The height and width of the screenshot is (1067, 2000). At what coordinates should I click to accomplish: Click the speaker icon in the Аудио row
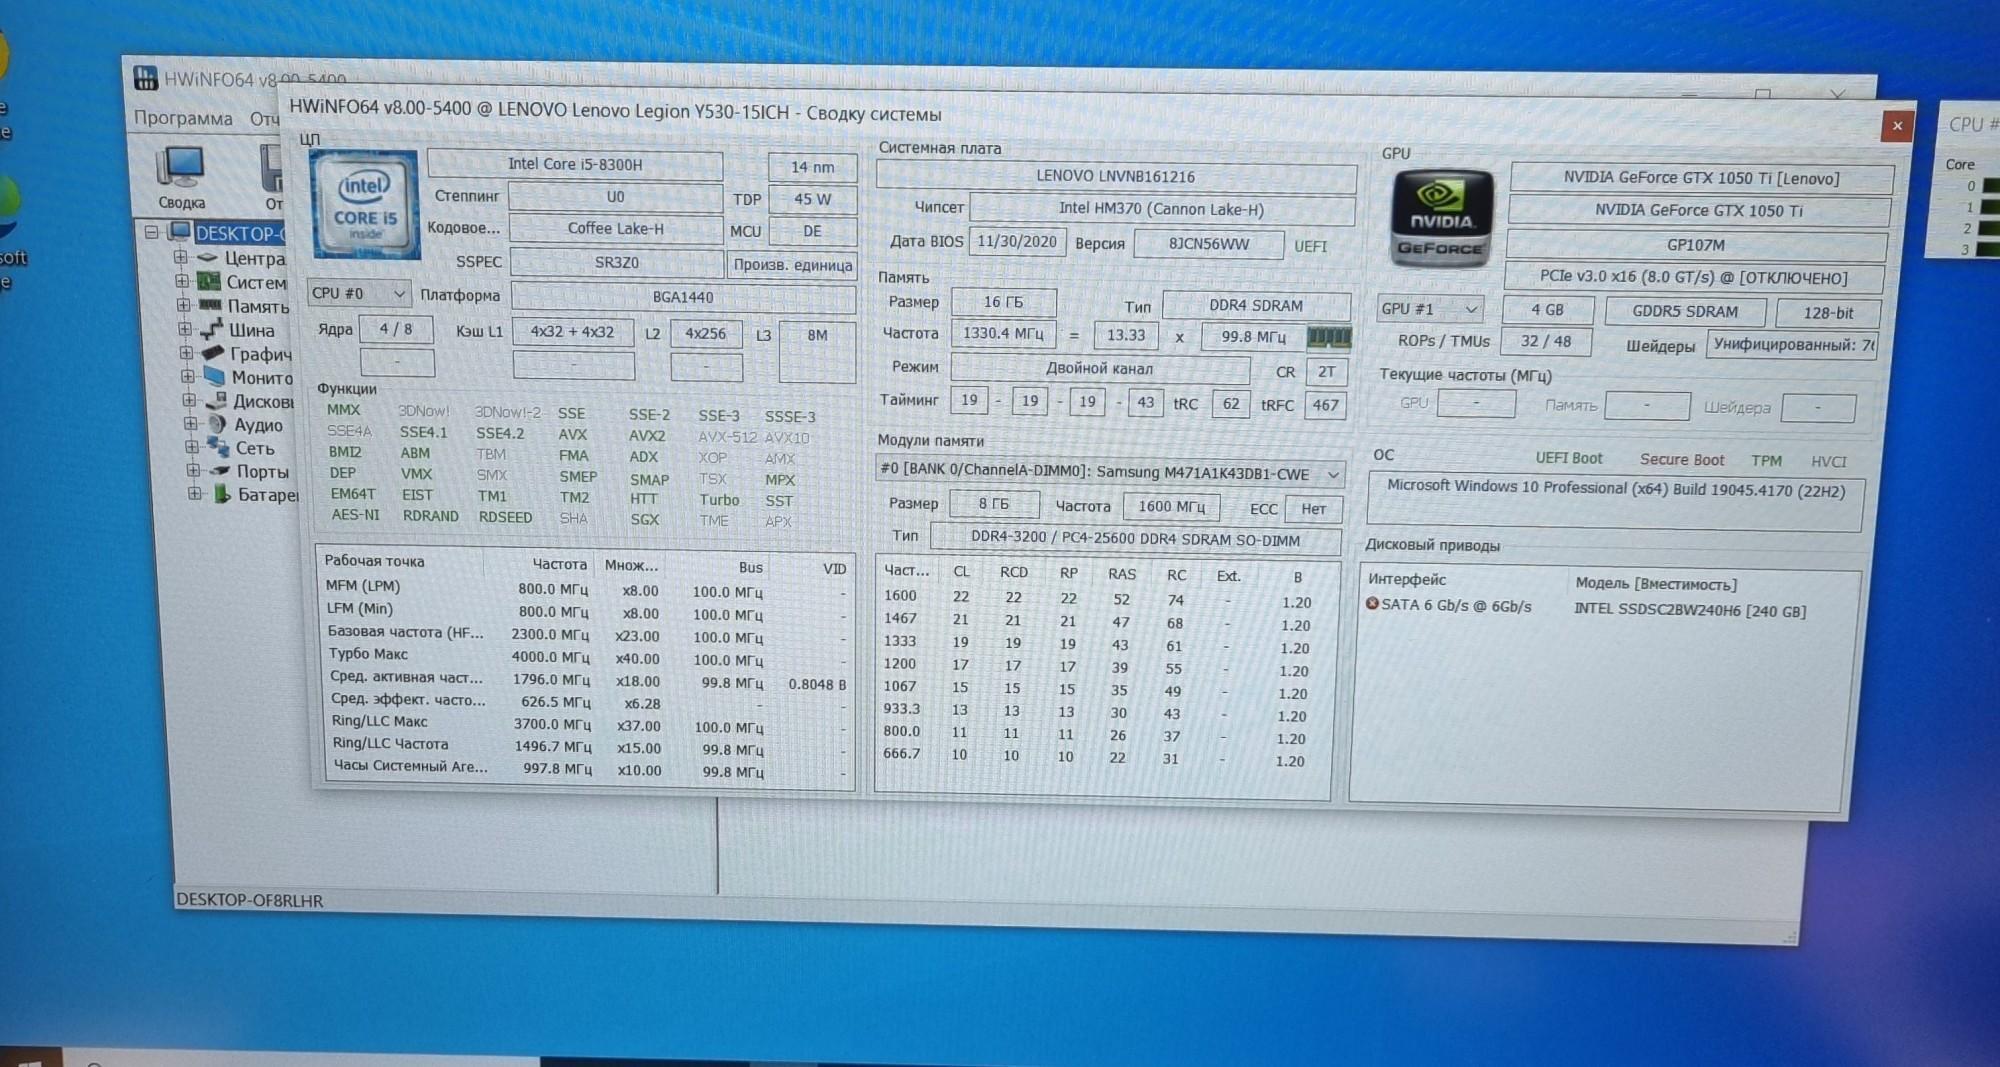pyautogui.click(x=217, y=424)
